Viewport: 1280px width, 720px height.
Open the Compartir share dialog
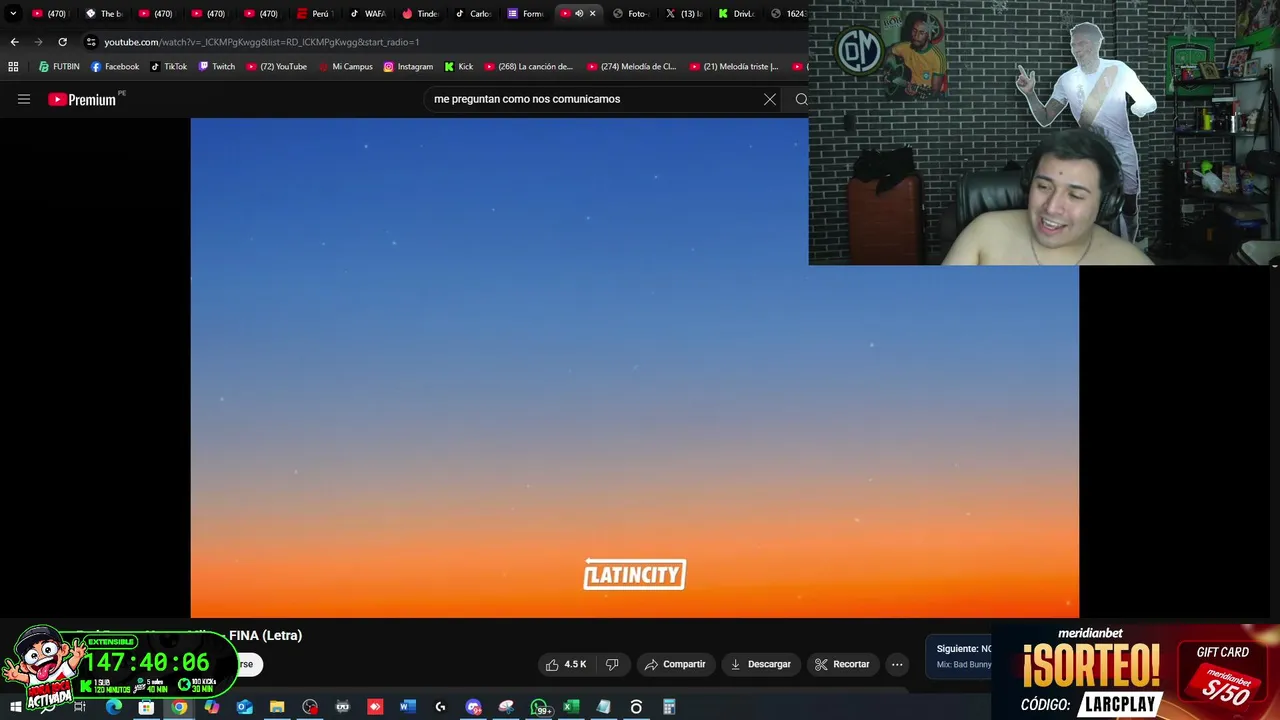[x=675, y=664]
